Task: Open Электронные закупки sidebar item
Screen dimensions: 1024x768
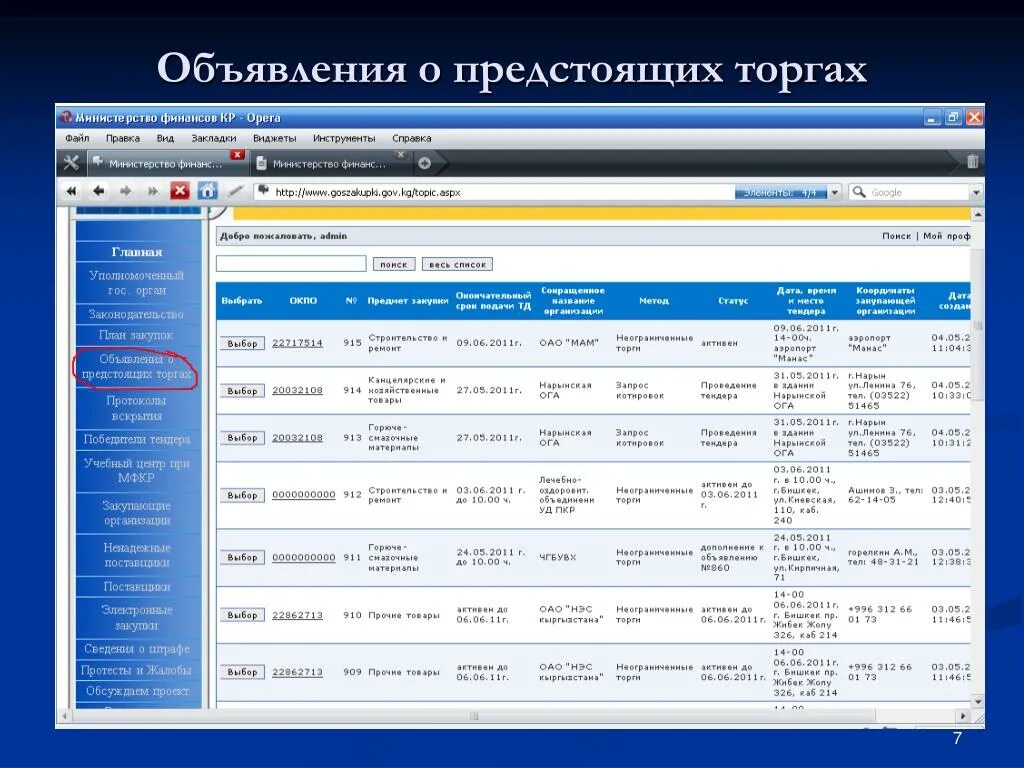Action: tap(136, 617)
